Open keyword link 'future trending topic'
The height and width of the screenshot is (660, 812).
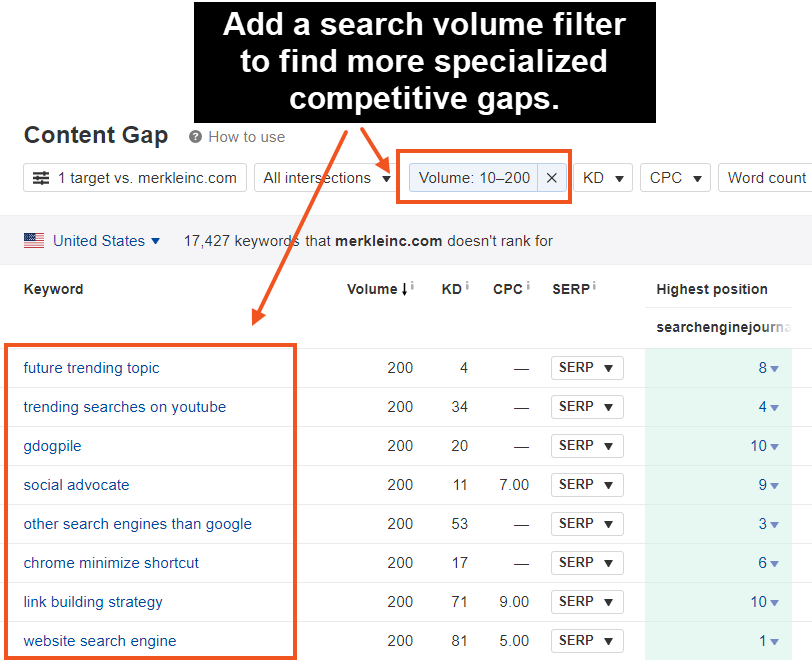pos(91,368)
